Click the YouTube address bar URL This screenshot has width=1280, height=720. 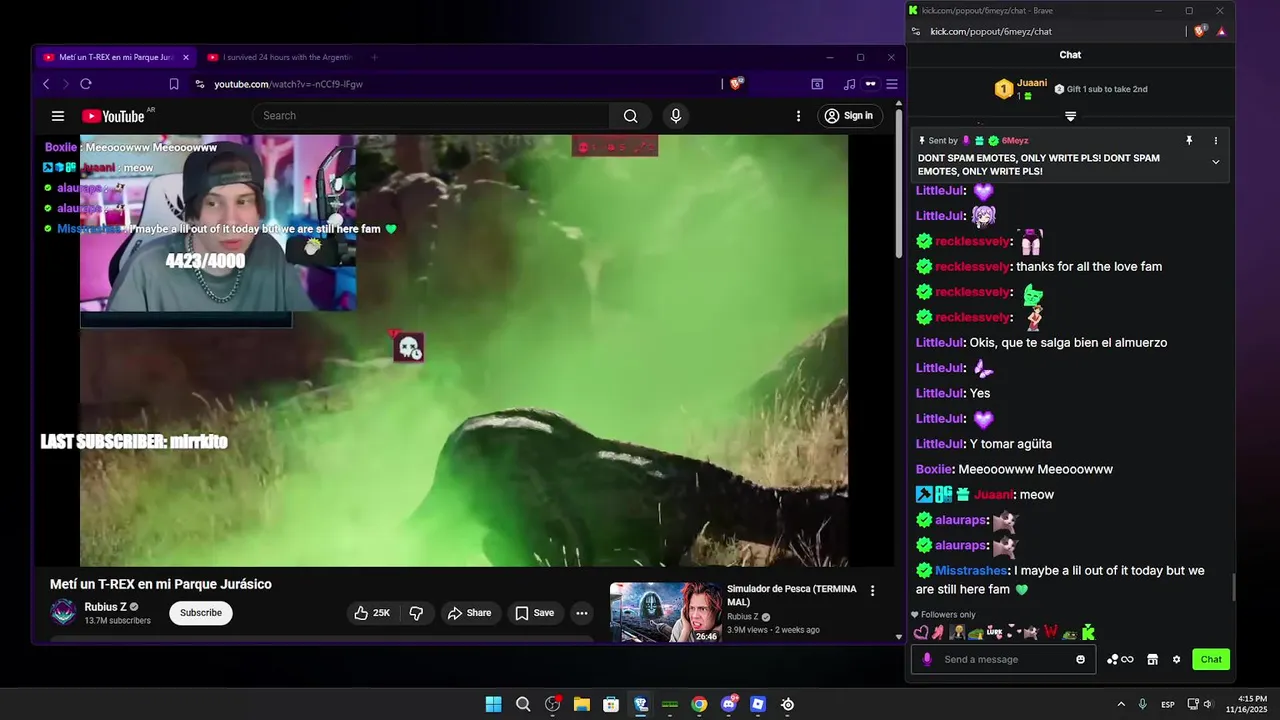(x=288, y=84)
